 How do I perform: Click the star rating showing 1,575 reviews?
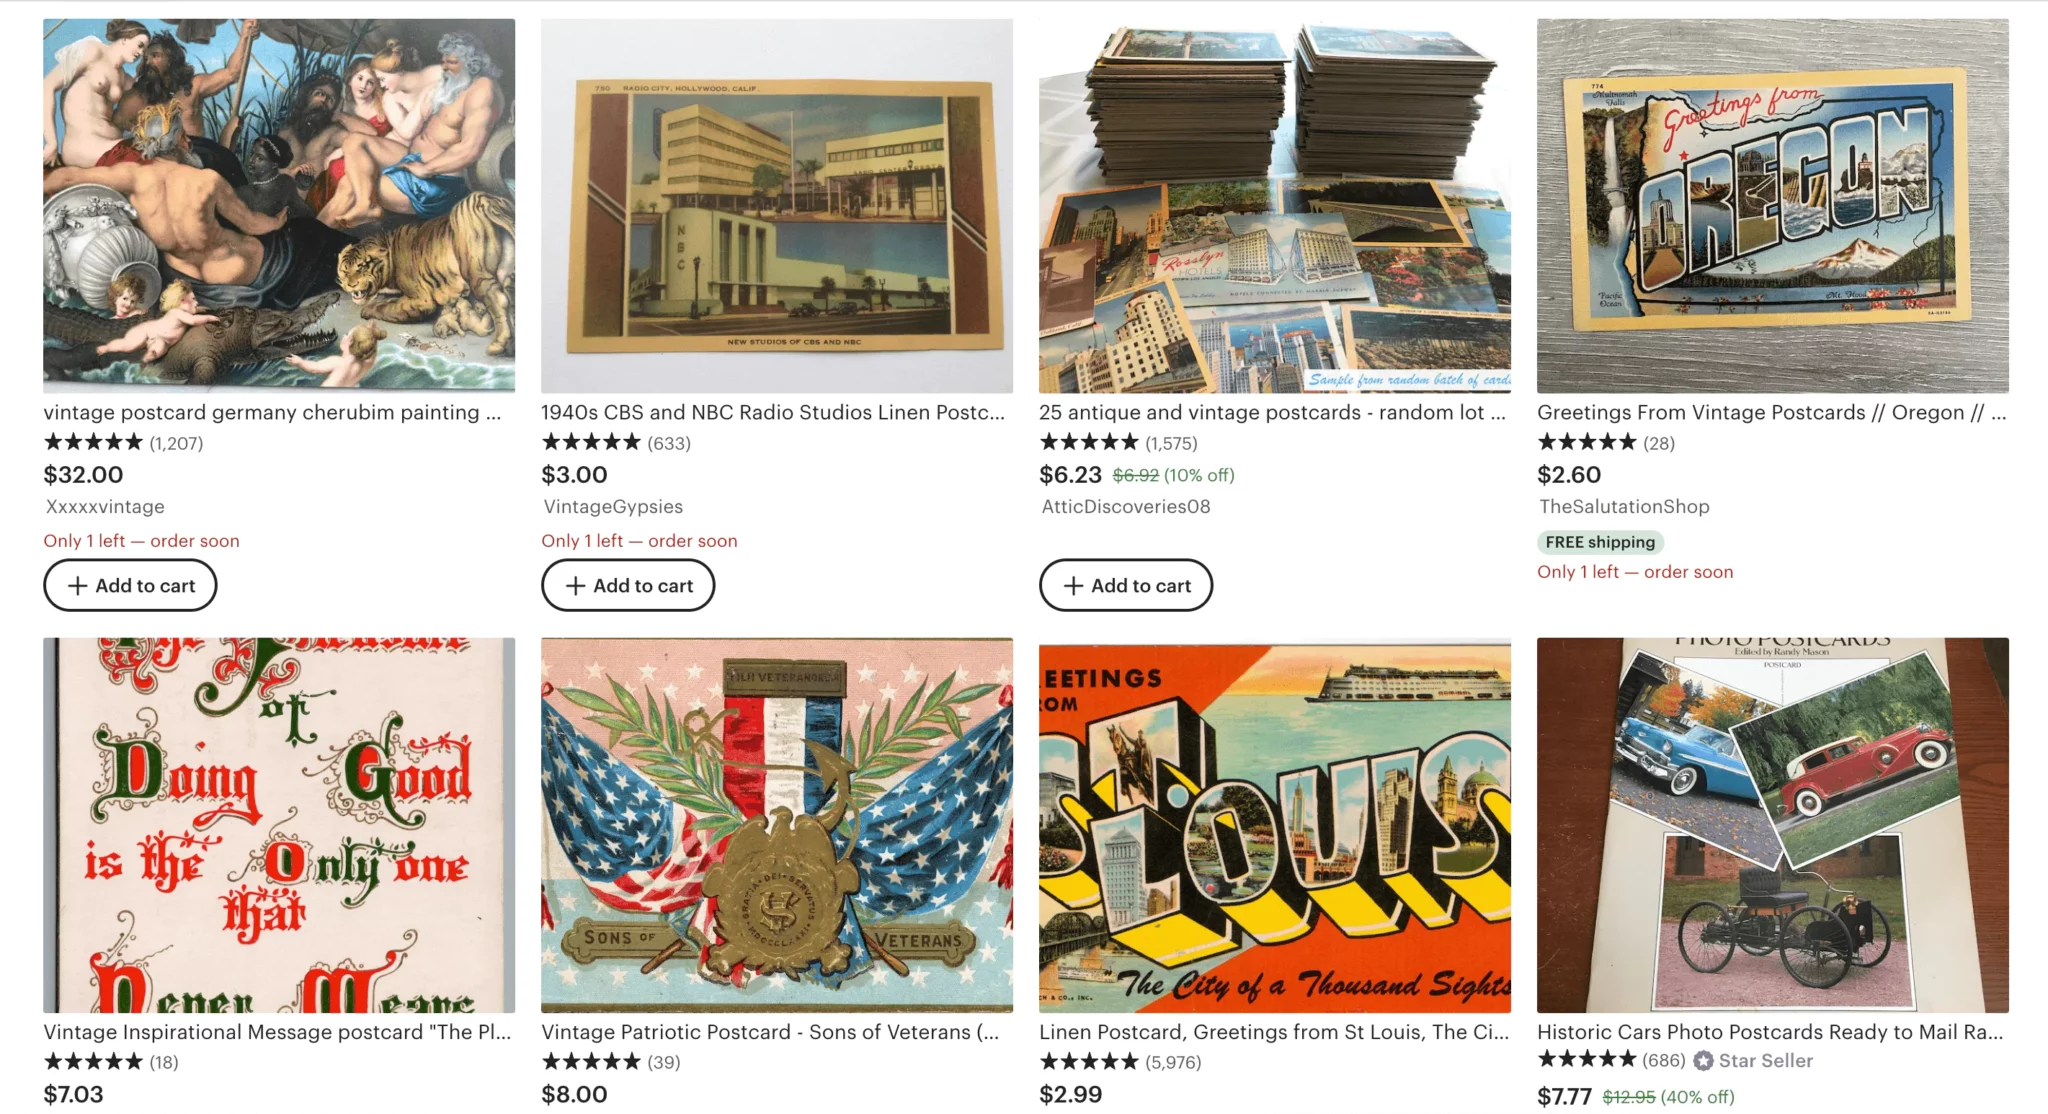(1089, 442)
